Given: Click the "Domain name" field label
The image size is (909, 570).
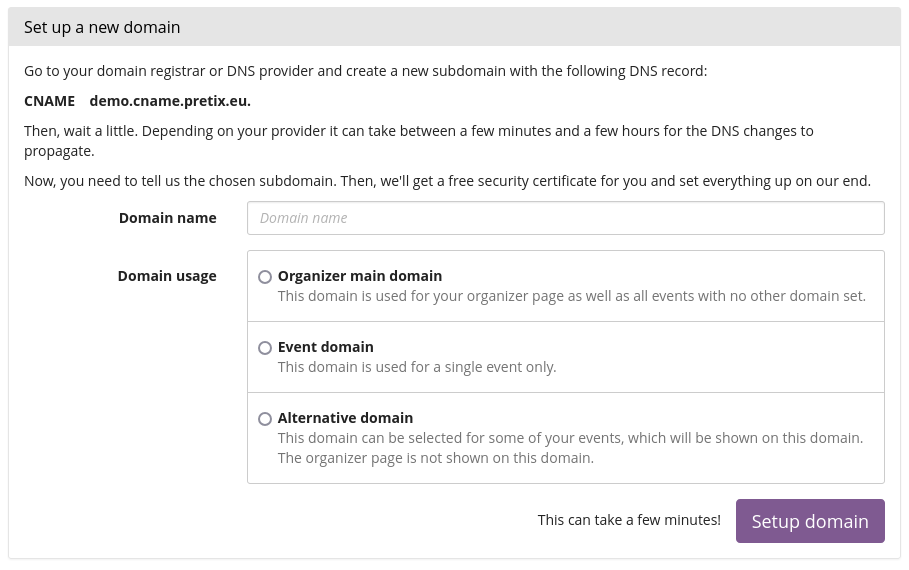Looking at the screenshot, I should 167,218.
